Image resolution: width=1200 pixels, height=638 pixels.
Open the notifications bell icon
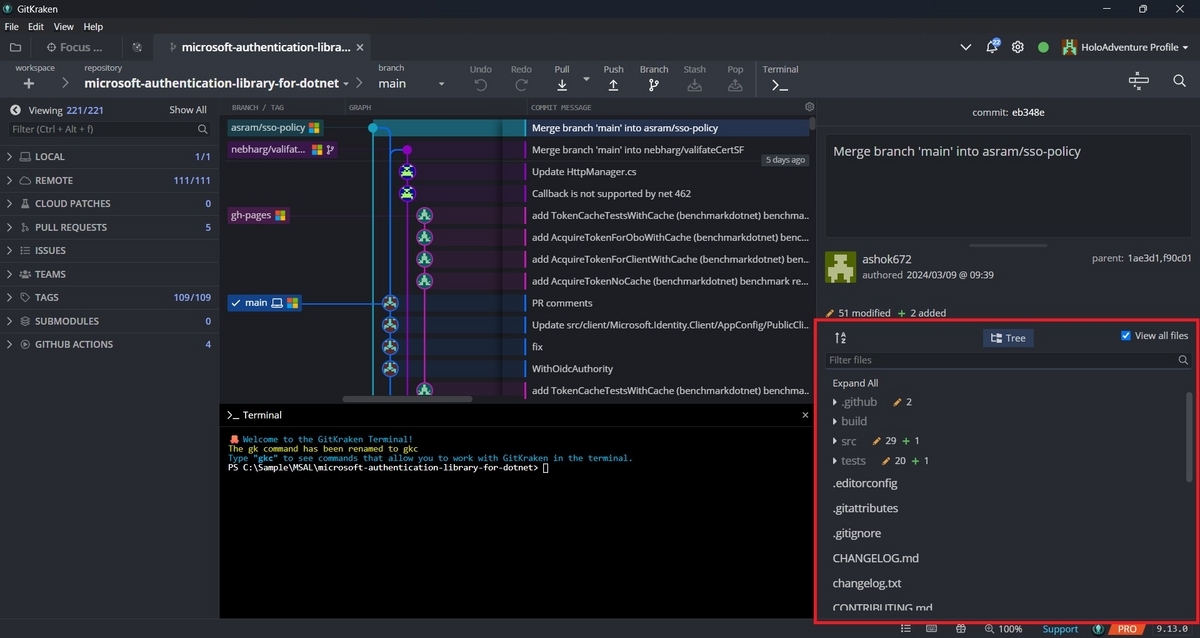click(992, 47)
